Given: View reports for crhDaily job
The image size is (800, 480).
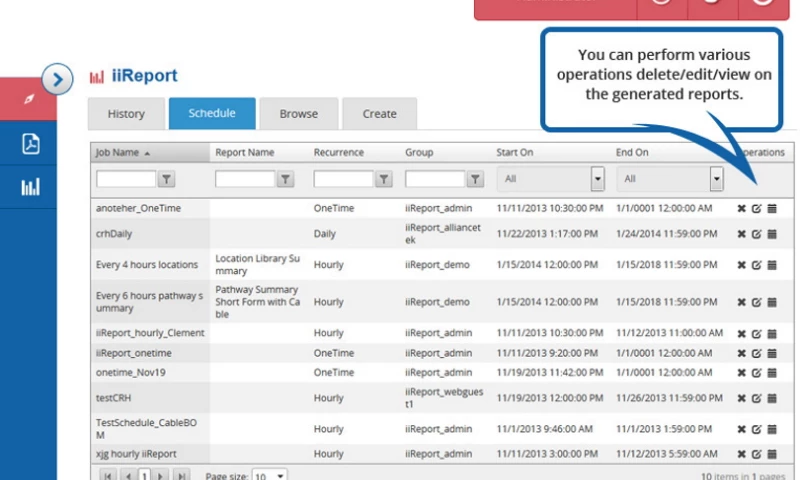Looking at the screenshot, I should [x=772, y=234].
